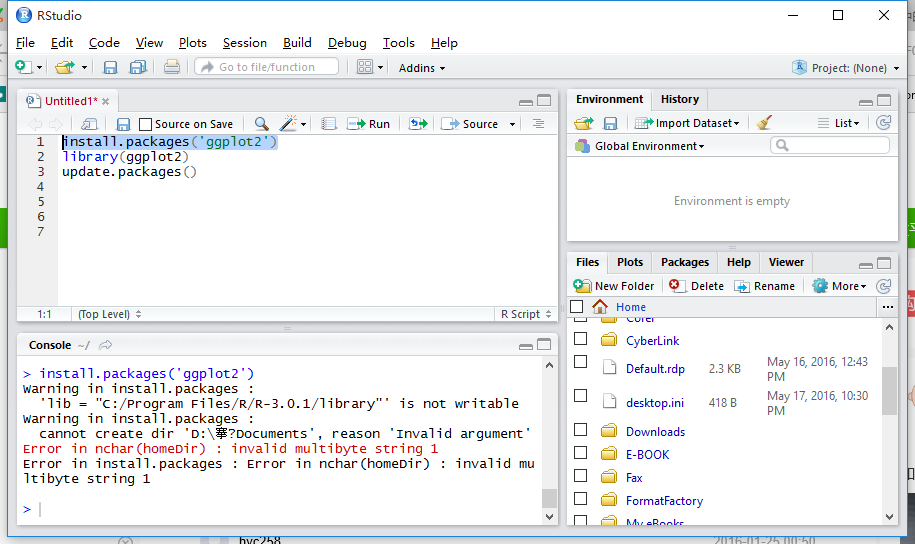Screen dimensions: 915x544
Task: Click the broom to clear the environment
Action: tap(765, 123)
